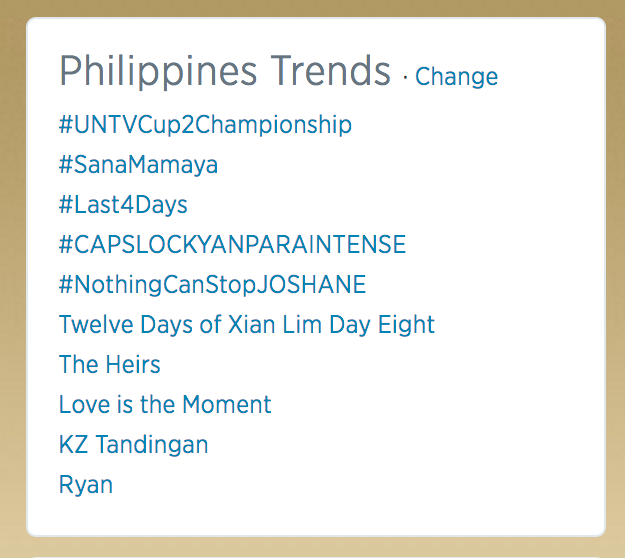Select The Heirs trending topic

coord(110,365)
